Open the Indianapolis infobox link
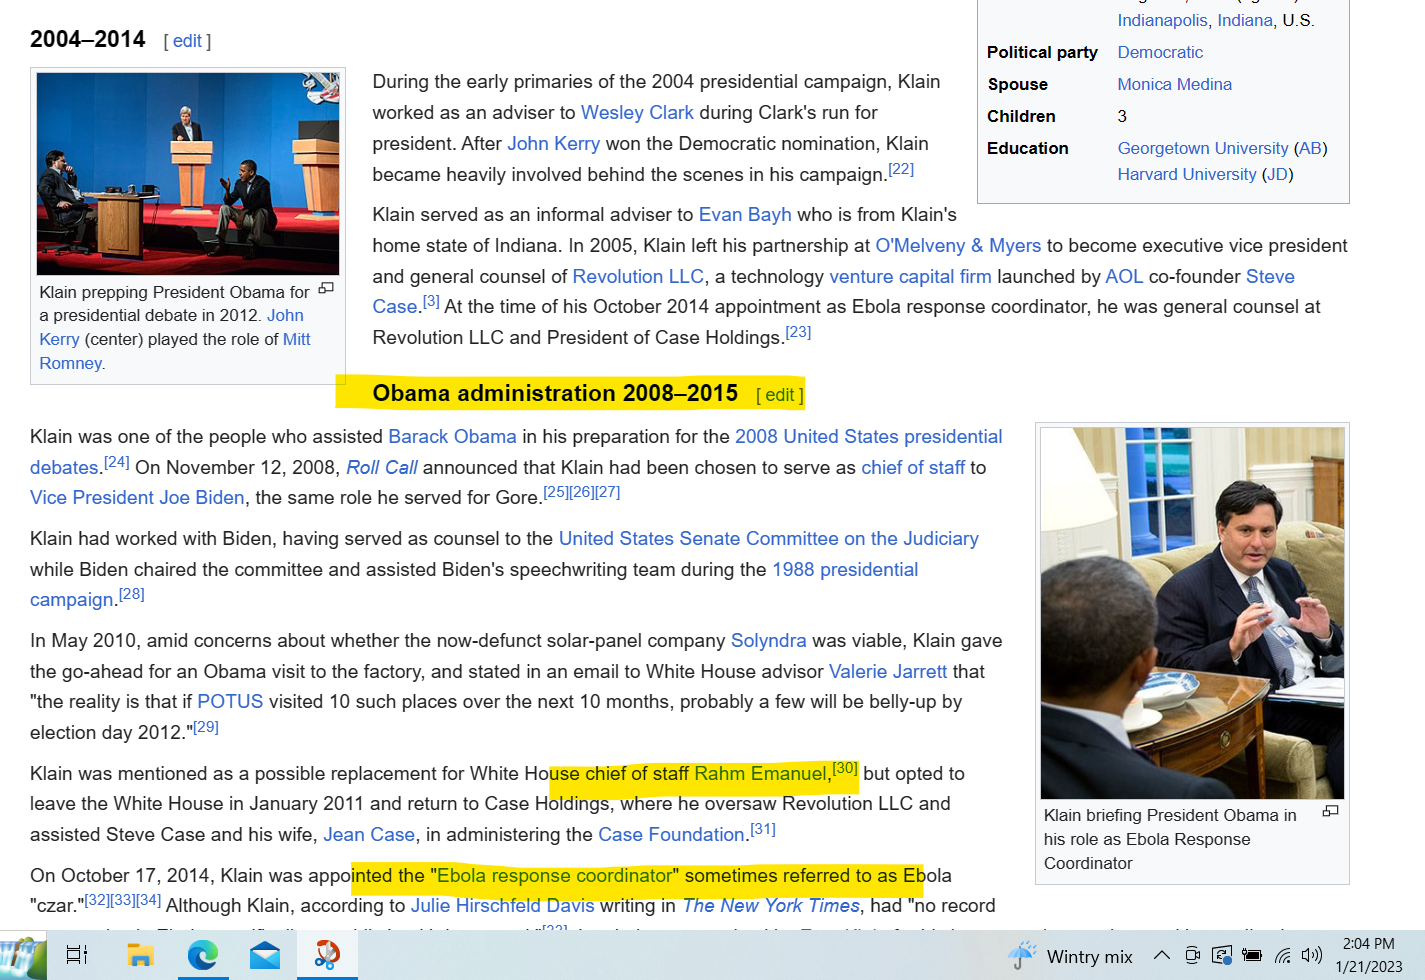Screen dimensions: 1425x980 [x=1162, y=20]
